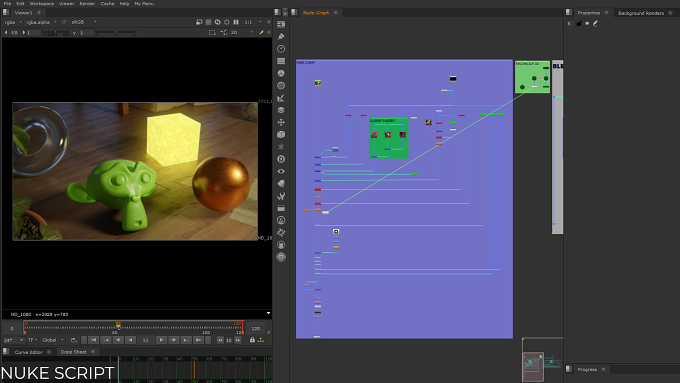Toggle the IP input process button

point(64,22)
